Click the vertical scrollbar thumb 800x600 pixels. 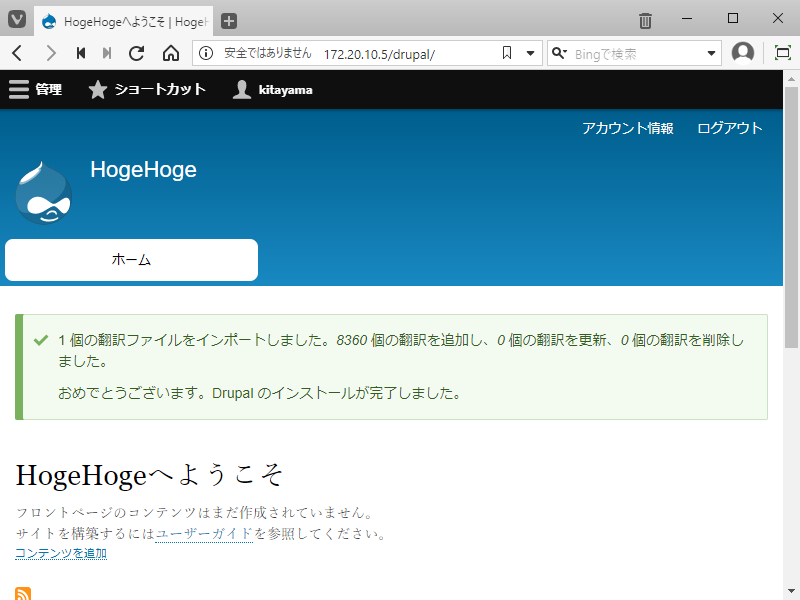791,217
